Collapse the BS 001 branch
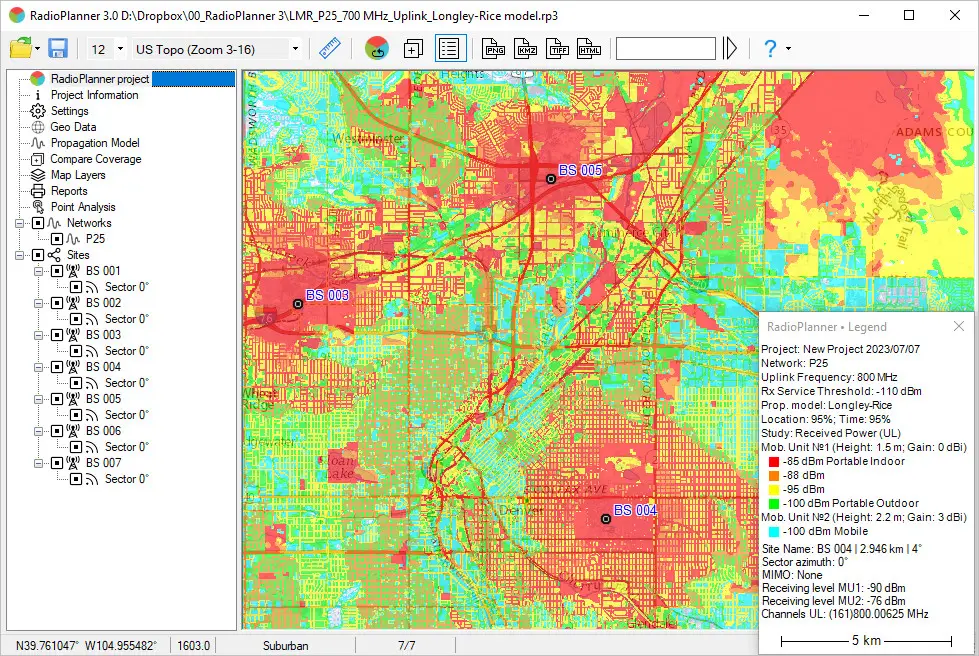The width and height of the screenshot is (979, 656). coord(39,271)
